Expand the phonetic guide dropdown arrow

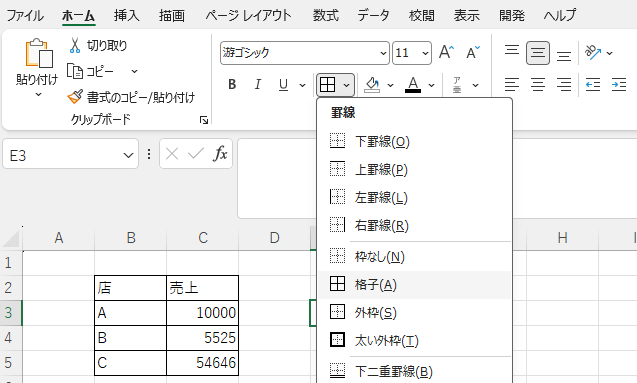point(475,85)
